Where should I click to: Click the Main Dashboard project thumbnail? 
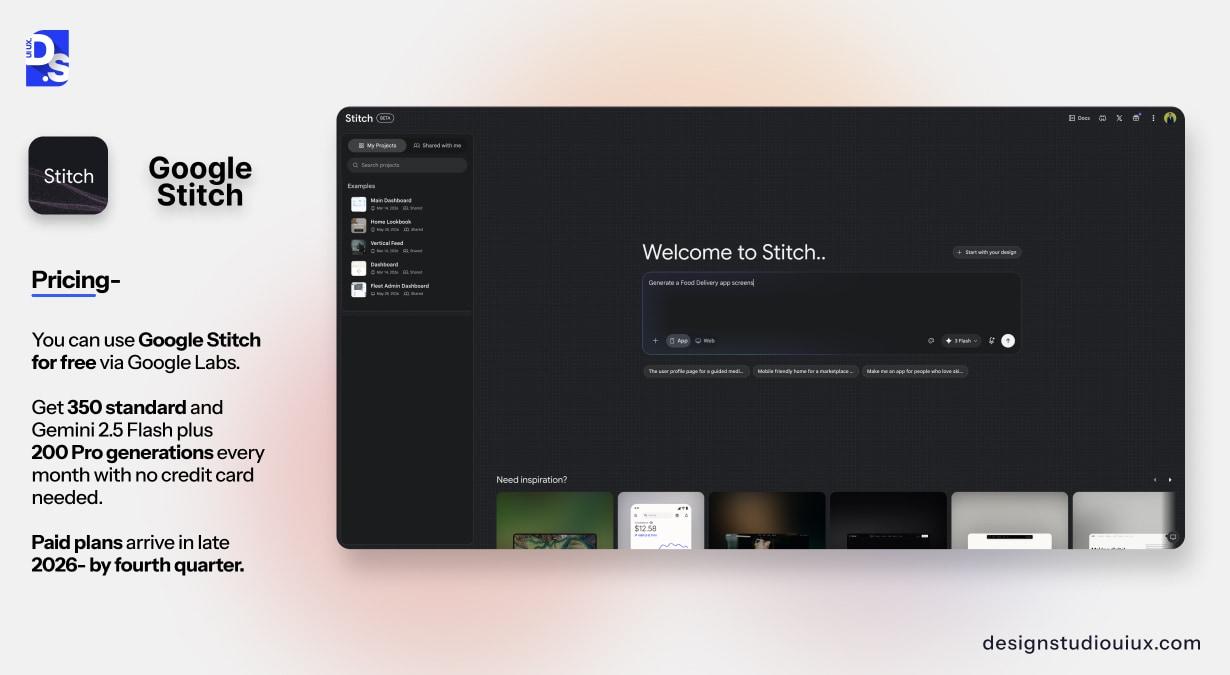pyautogui.click(x=358, y=204)
